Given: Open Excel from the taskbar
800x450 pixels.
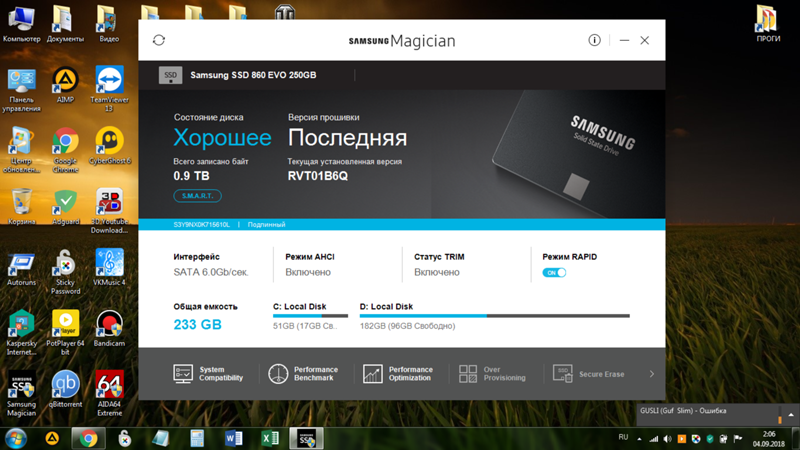Looking at the screenshot, I should (x=270, y=438).
